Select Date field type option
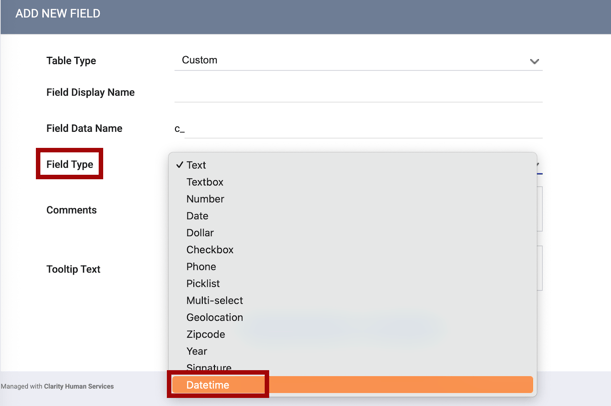Screen dimensions: 611x406 [197, 216]
